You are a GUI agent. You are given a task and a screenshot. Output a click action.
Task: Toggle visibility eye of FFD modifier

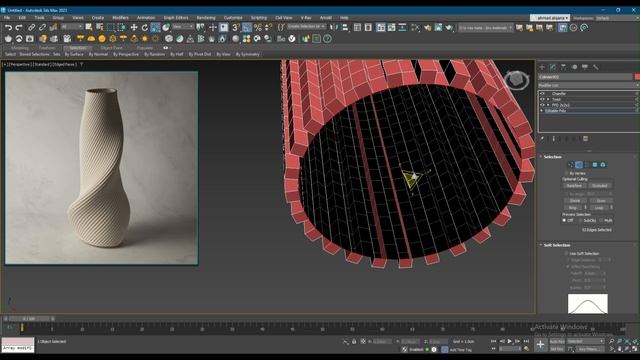[542, 105]
